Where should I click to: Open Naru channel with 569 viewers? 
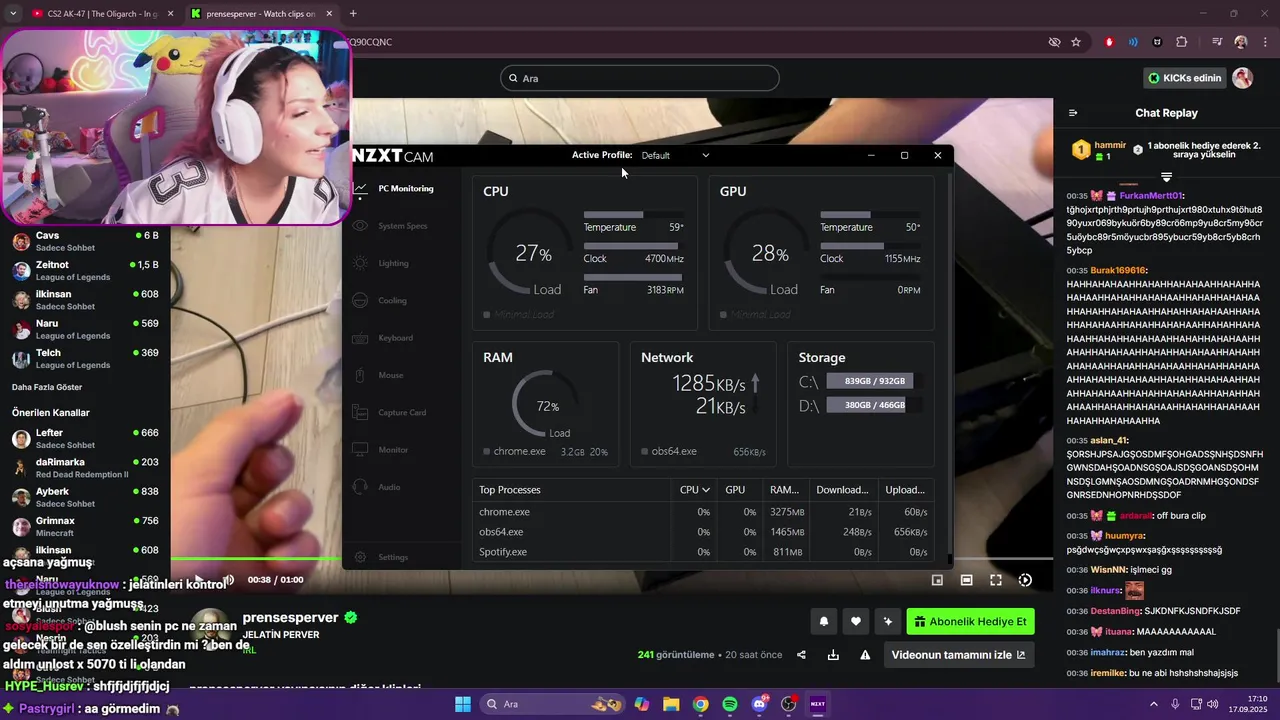[x=85, y=329]
